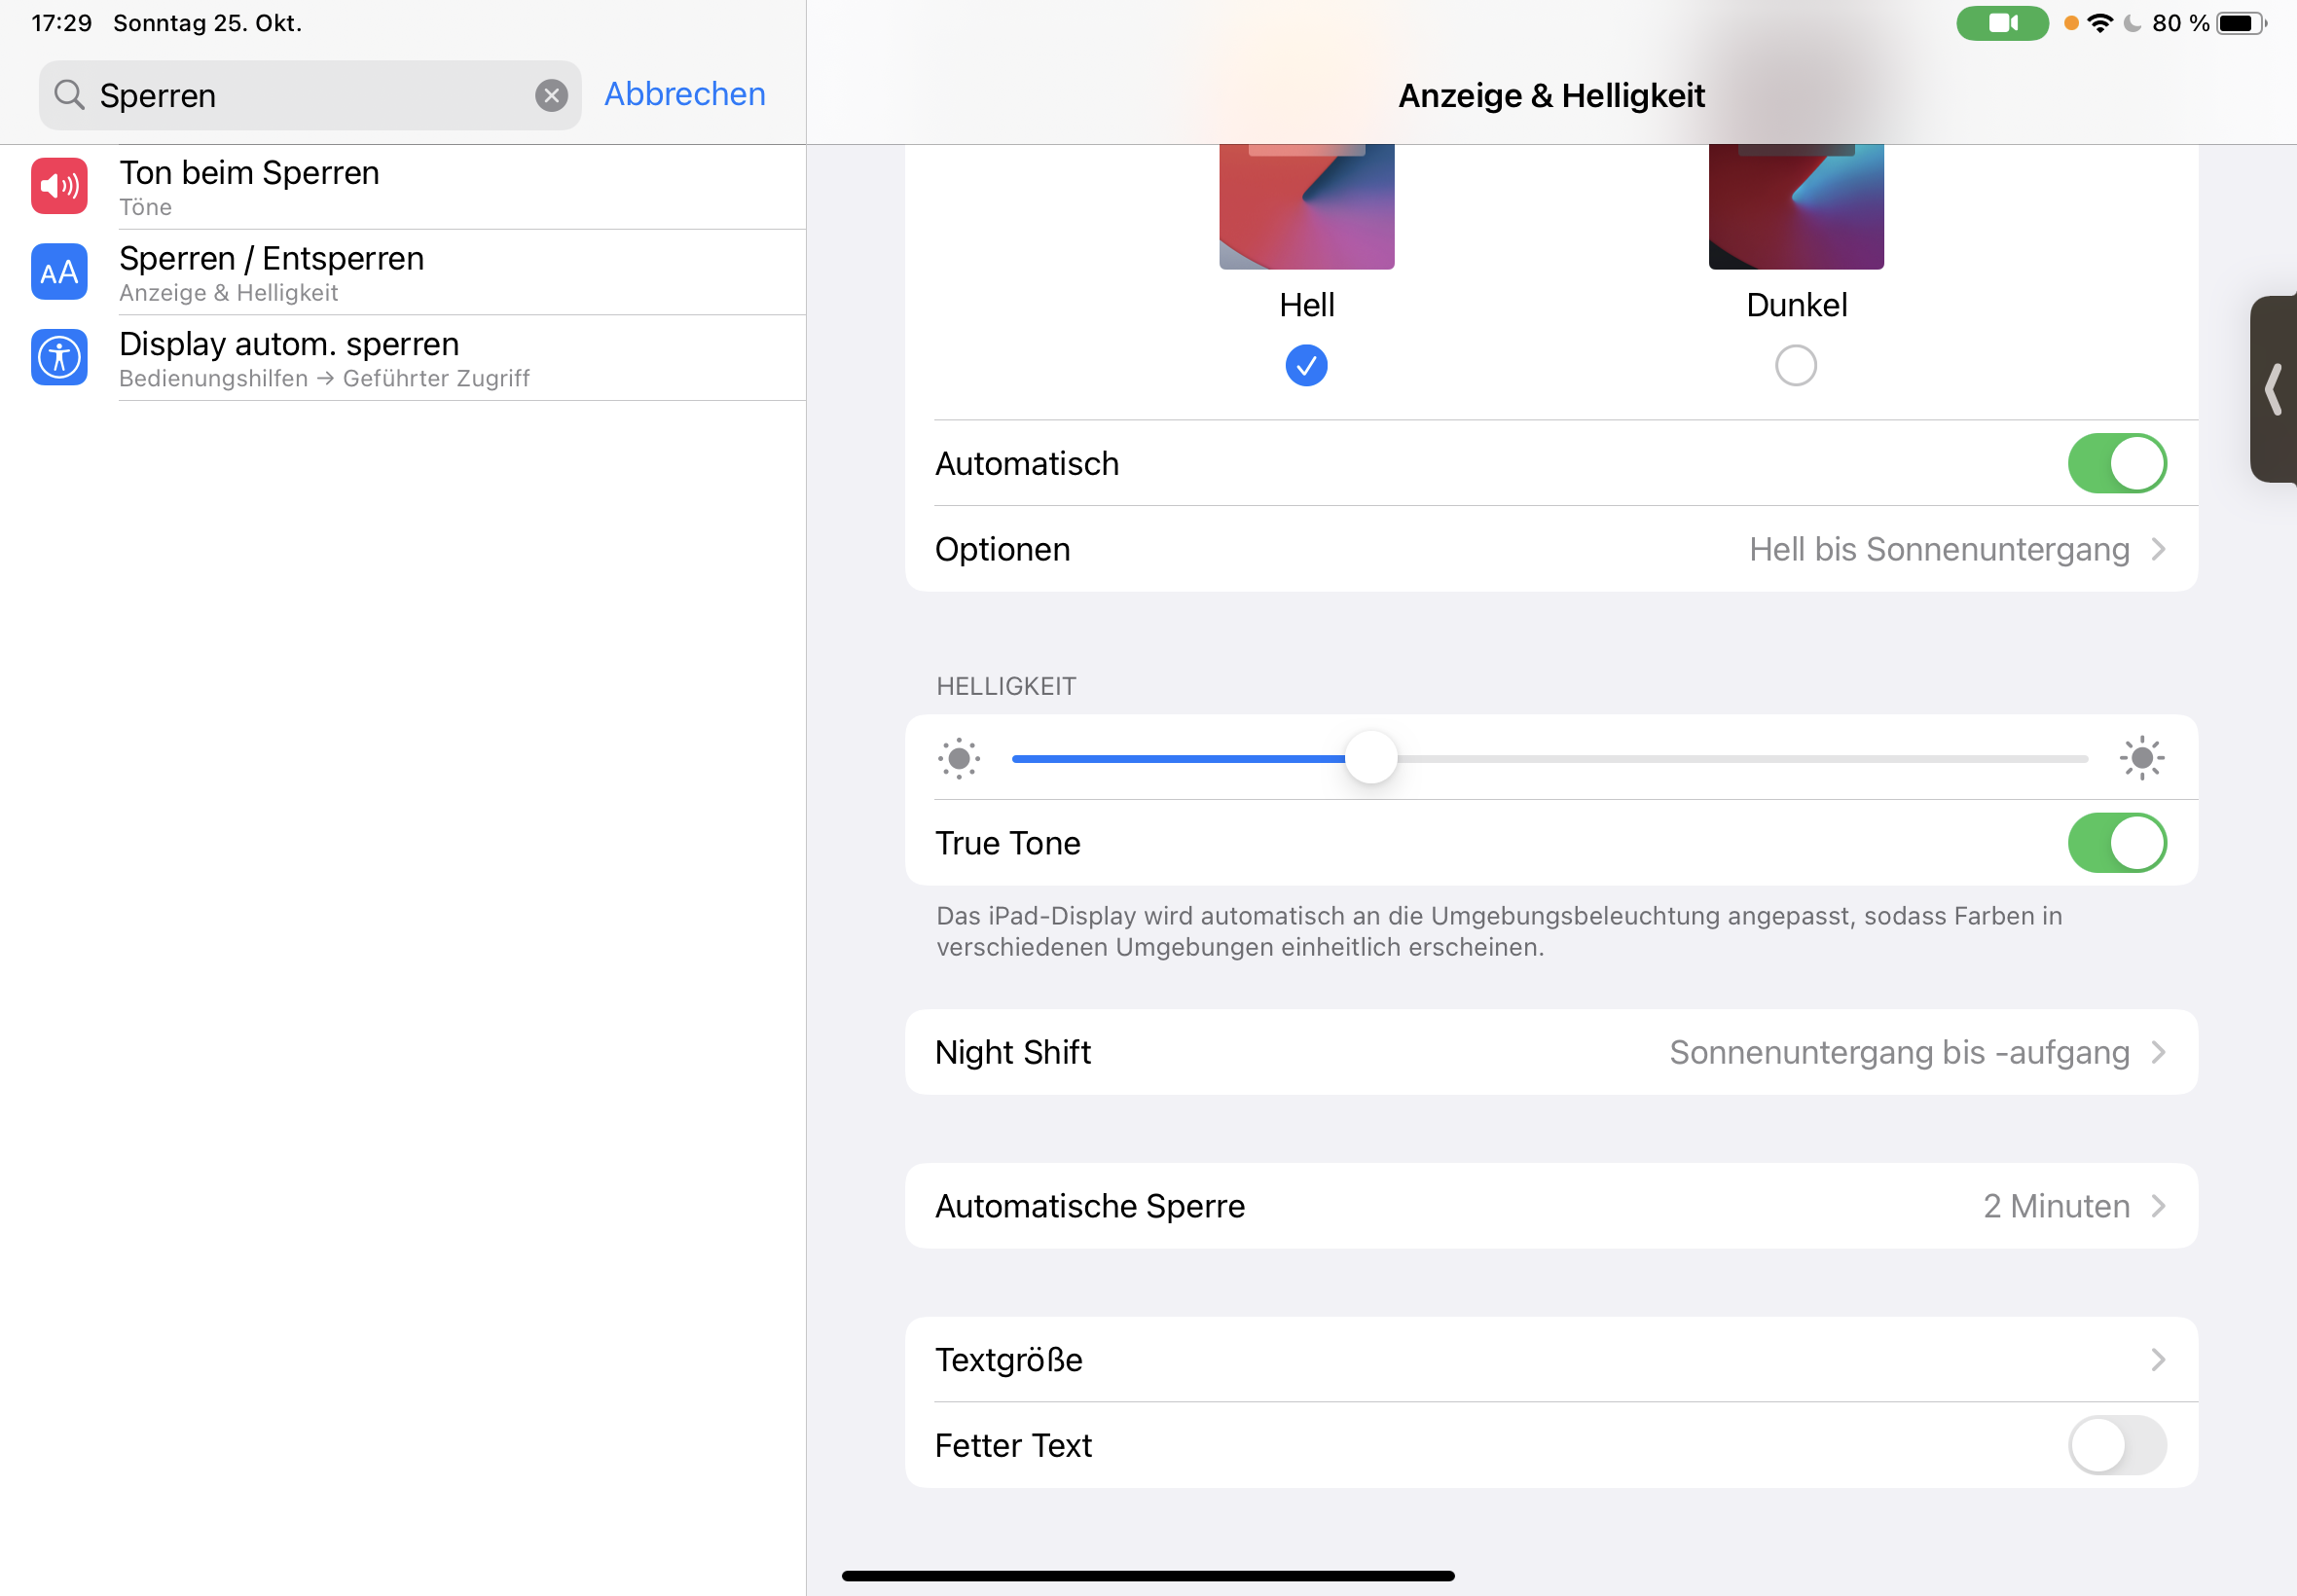Tap the high brightness sun icon
The image size is (2297, 1596).
click(2141, 758)
